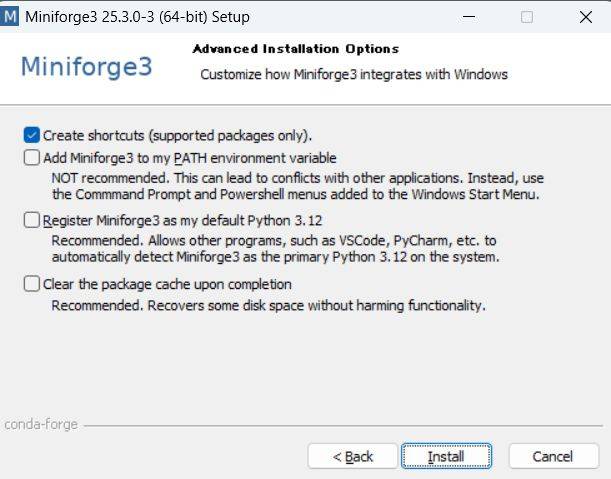Enable Add Miniforge3 to my PATH checkbox
Screen dimensions: 611x479
coord(32,158)
